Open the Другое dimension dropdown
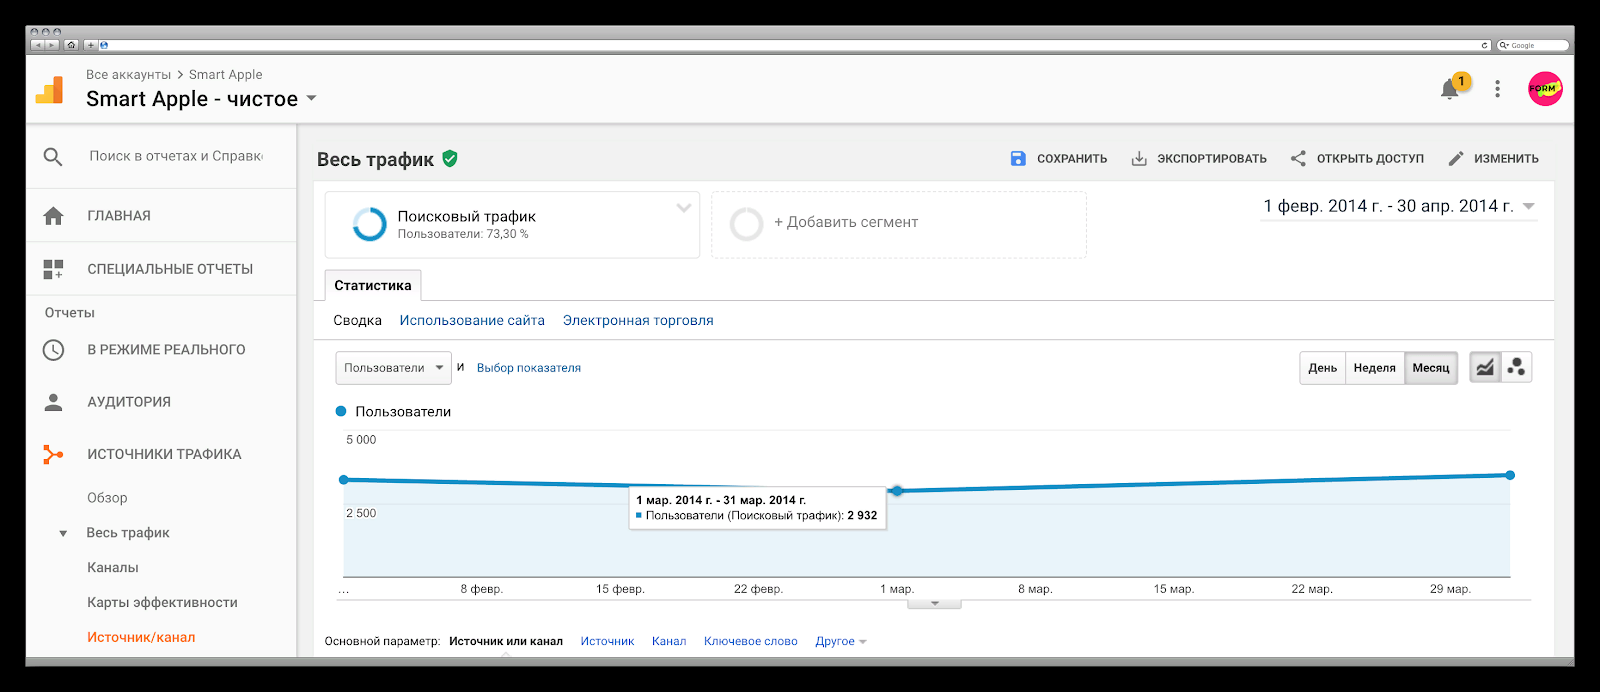Image resolution: width=1600 pixels, height=692 pixels. pos(840,642)
